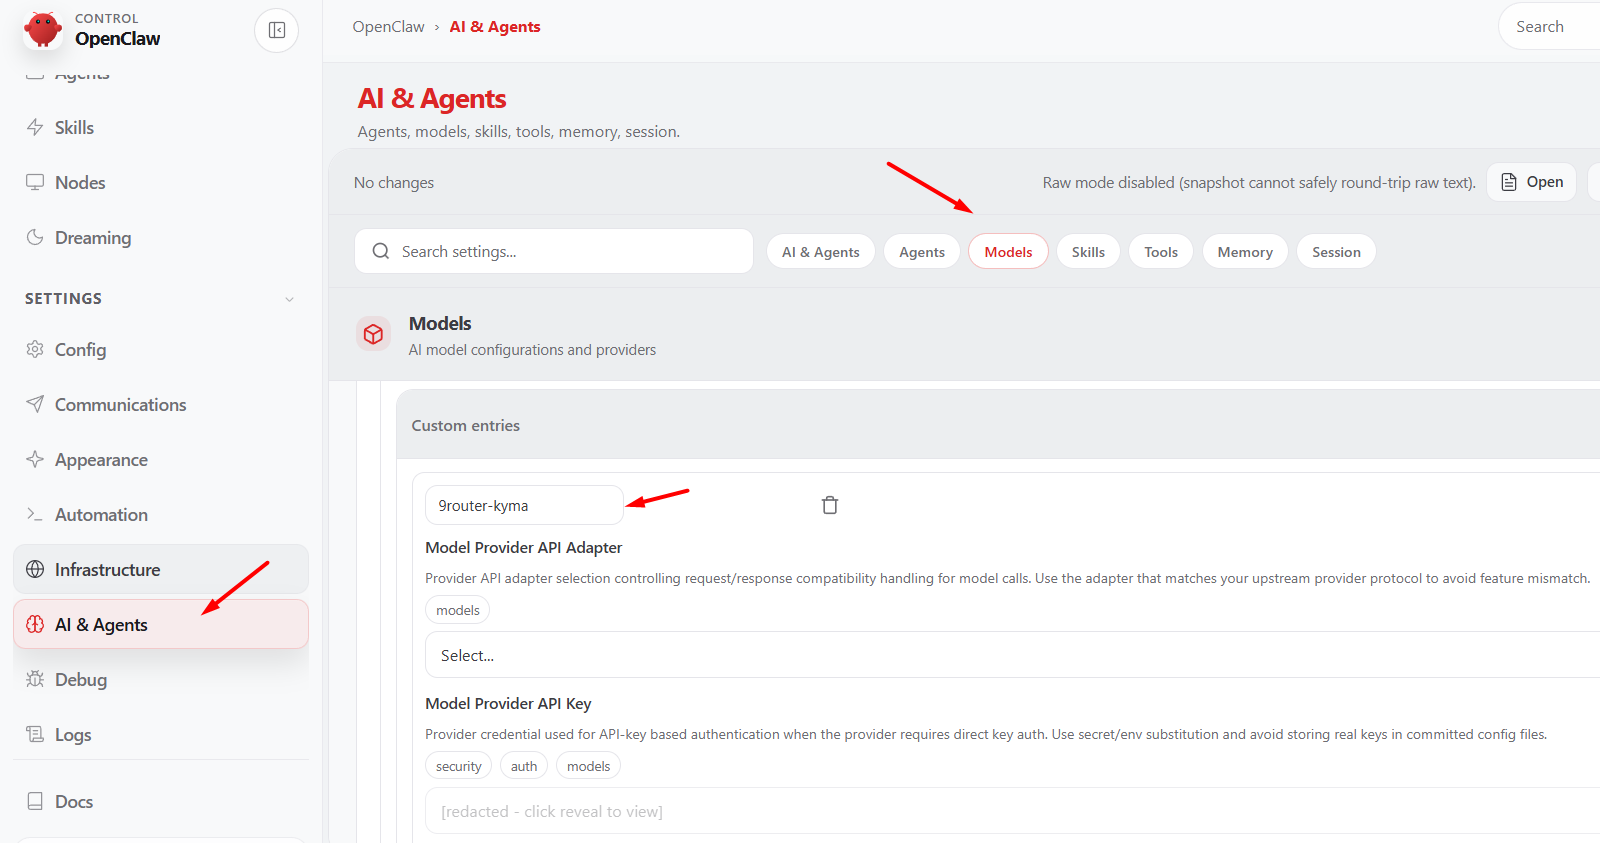Click the Custom entries header

click(x=466, y=425)
